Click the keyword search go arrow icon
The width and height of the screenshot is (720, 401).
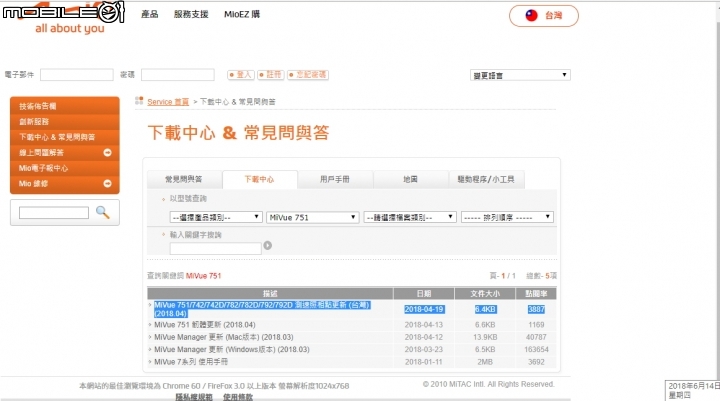(267, 246)
